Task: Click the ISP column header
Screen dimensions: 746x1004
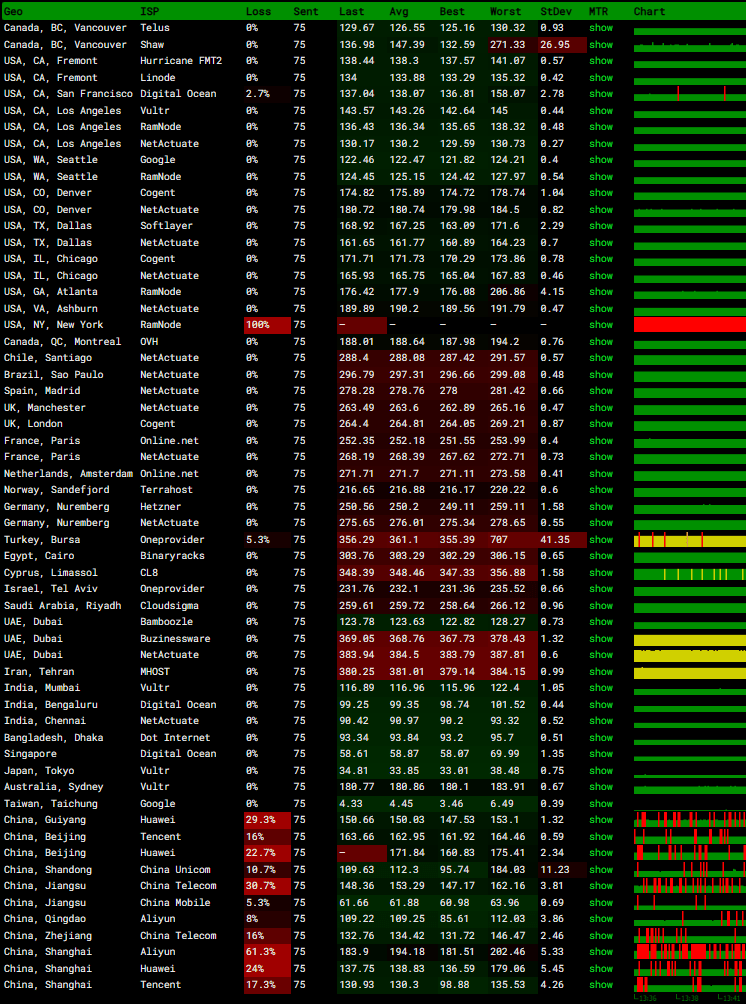Action: [149, 12]
